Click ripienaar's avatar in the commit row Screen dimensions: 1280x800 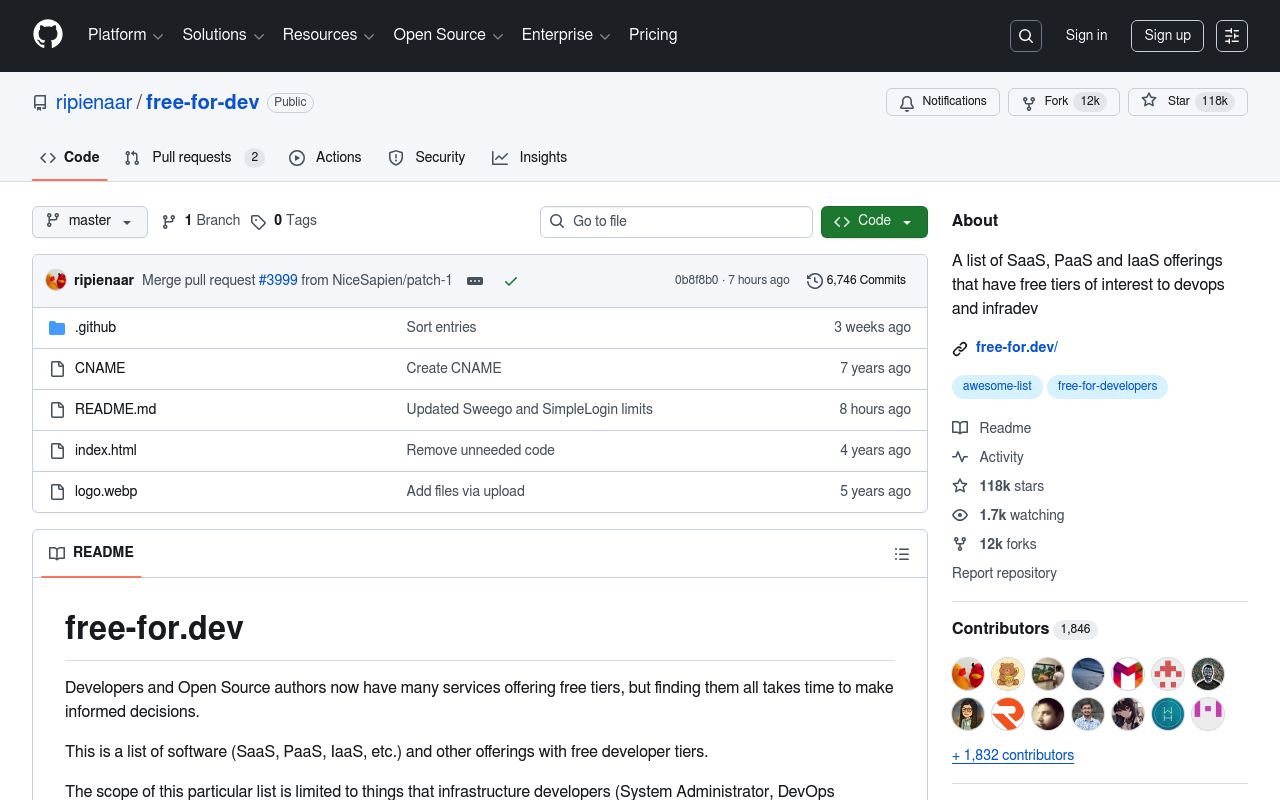pyautogui.click(x=56, y=280)
